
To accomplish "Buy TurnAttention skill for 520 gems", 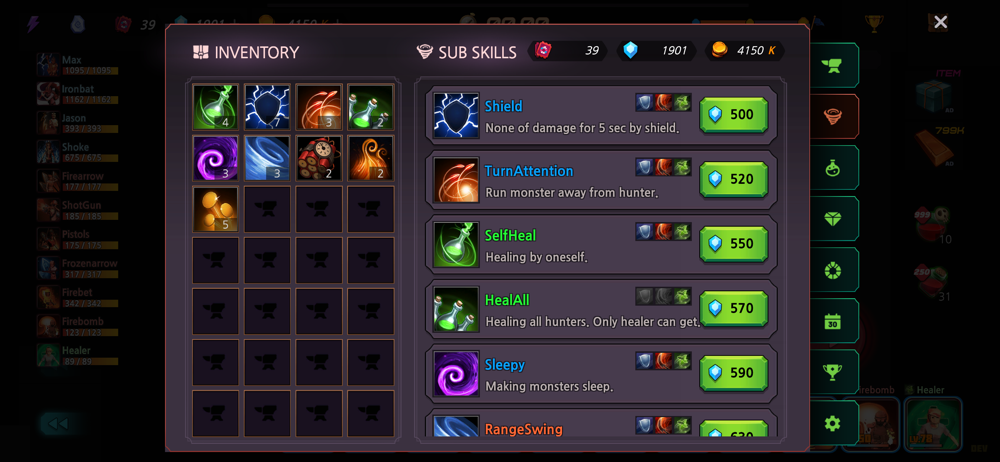I will tap(733, 179).
